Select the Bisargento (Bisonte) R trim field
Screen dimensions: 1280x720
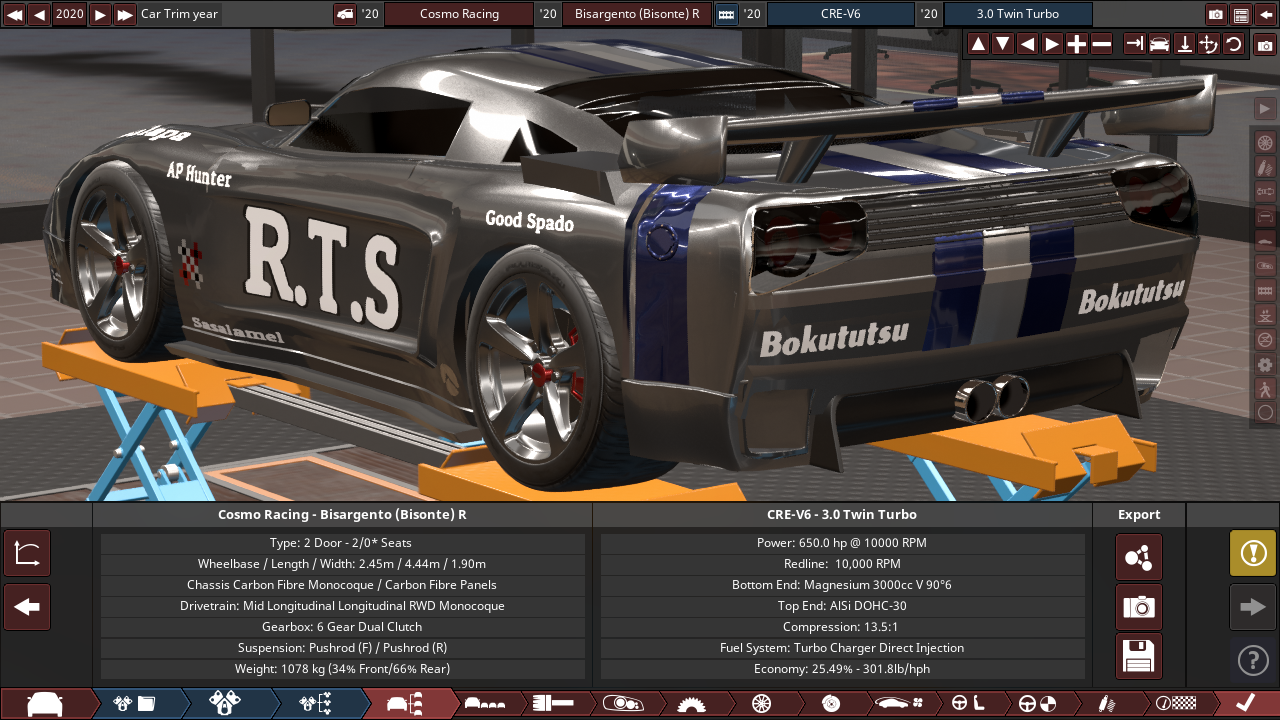click(x=637, y=14)
